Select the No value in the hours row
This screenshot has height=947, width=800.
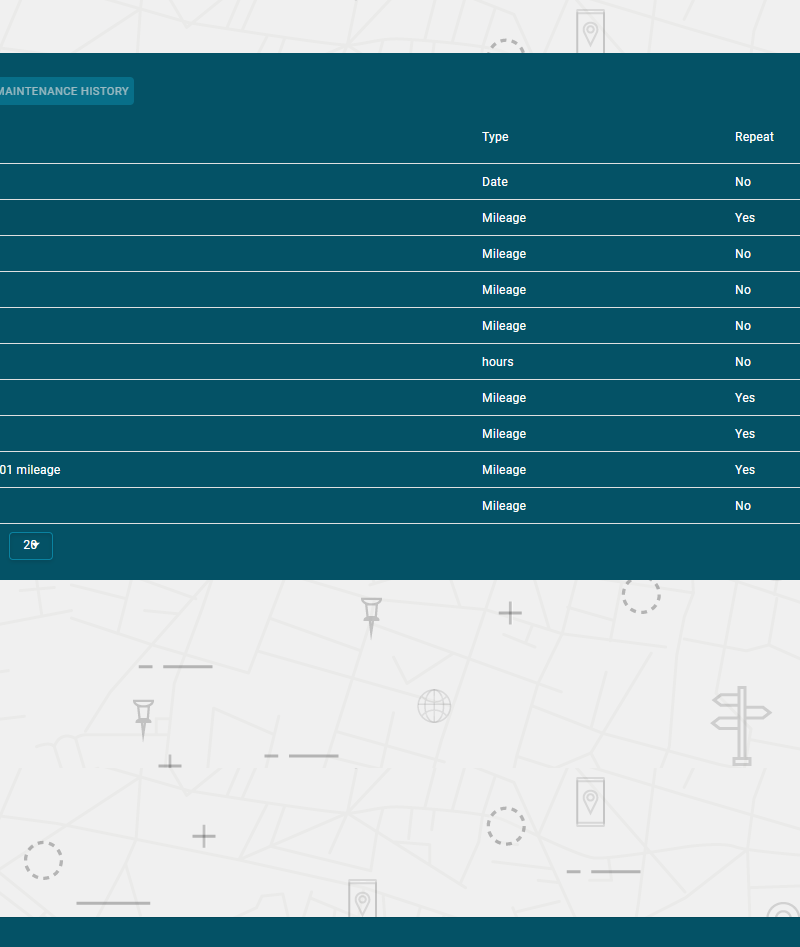tap(743, 362)
